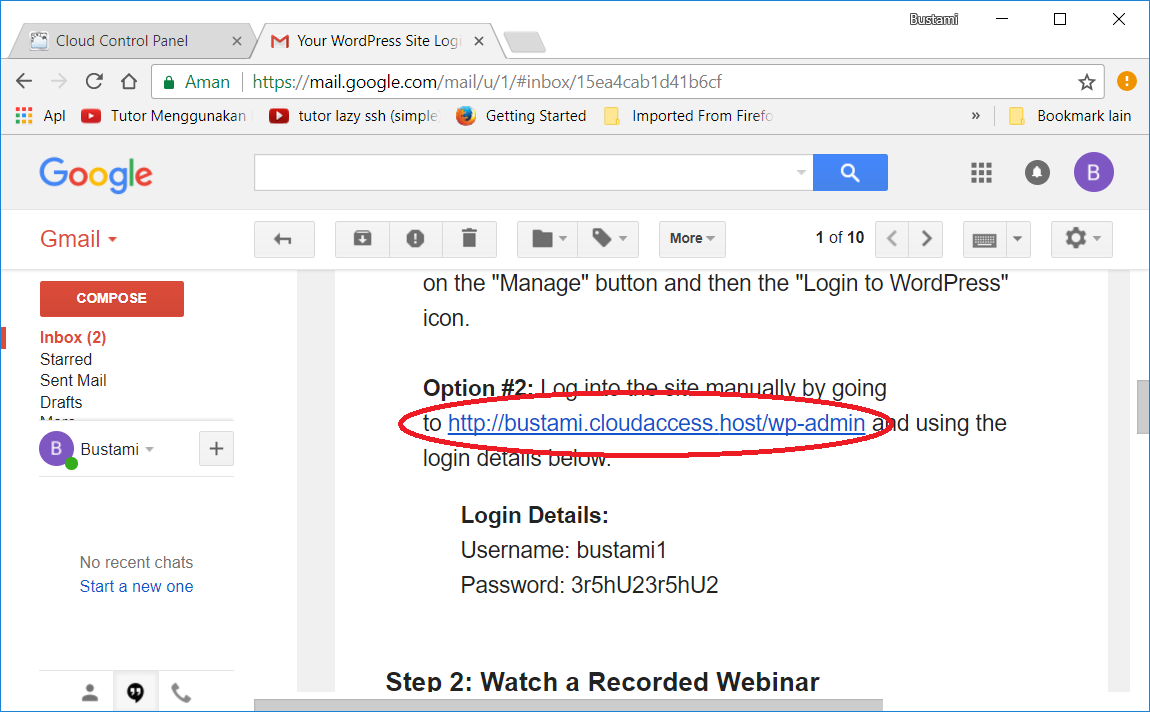The width and height of the screenshot is (1150, 712).
Task: Select Your WordPress Site Login tab
Action: 378,41
